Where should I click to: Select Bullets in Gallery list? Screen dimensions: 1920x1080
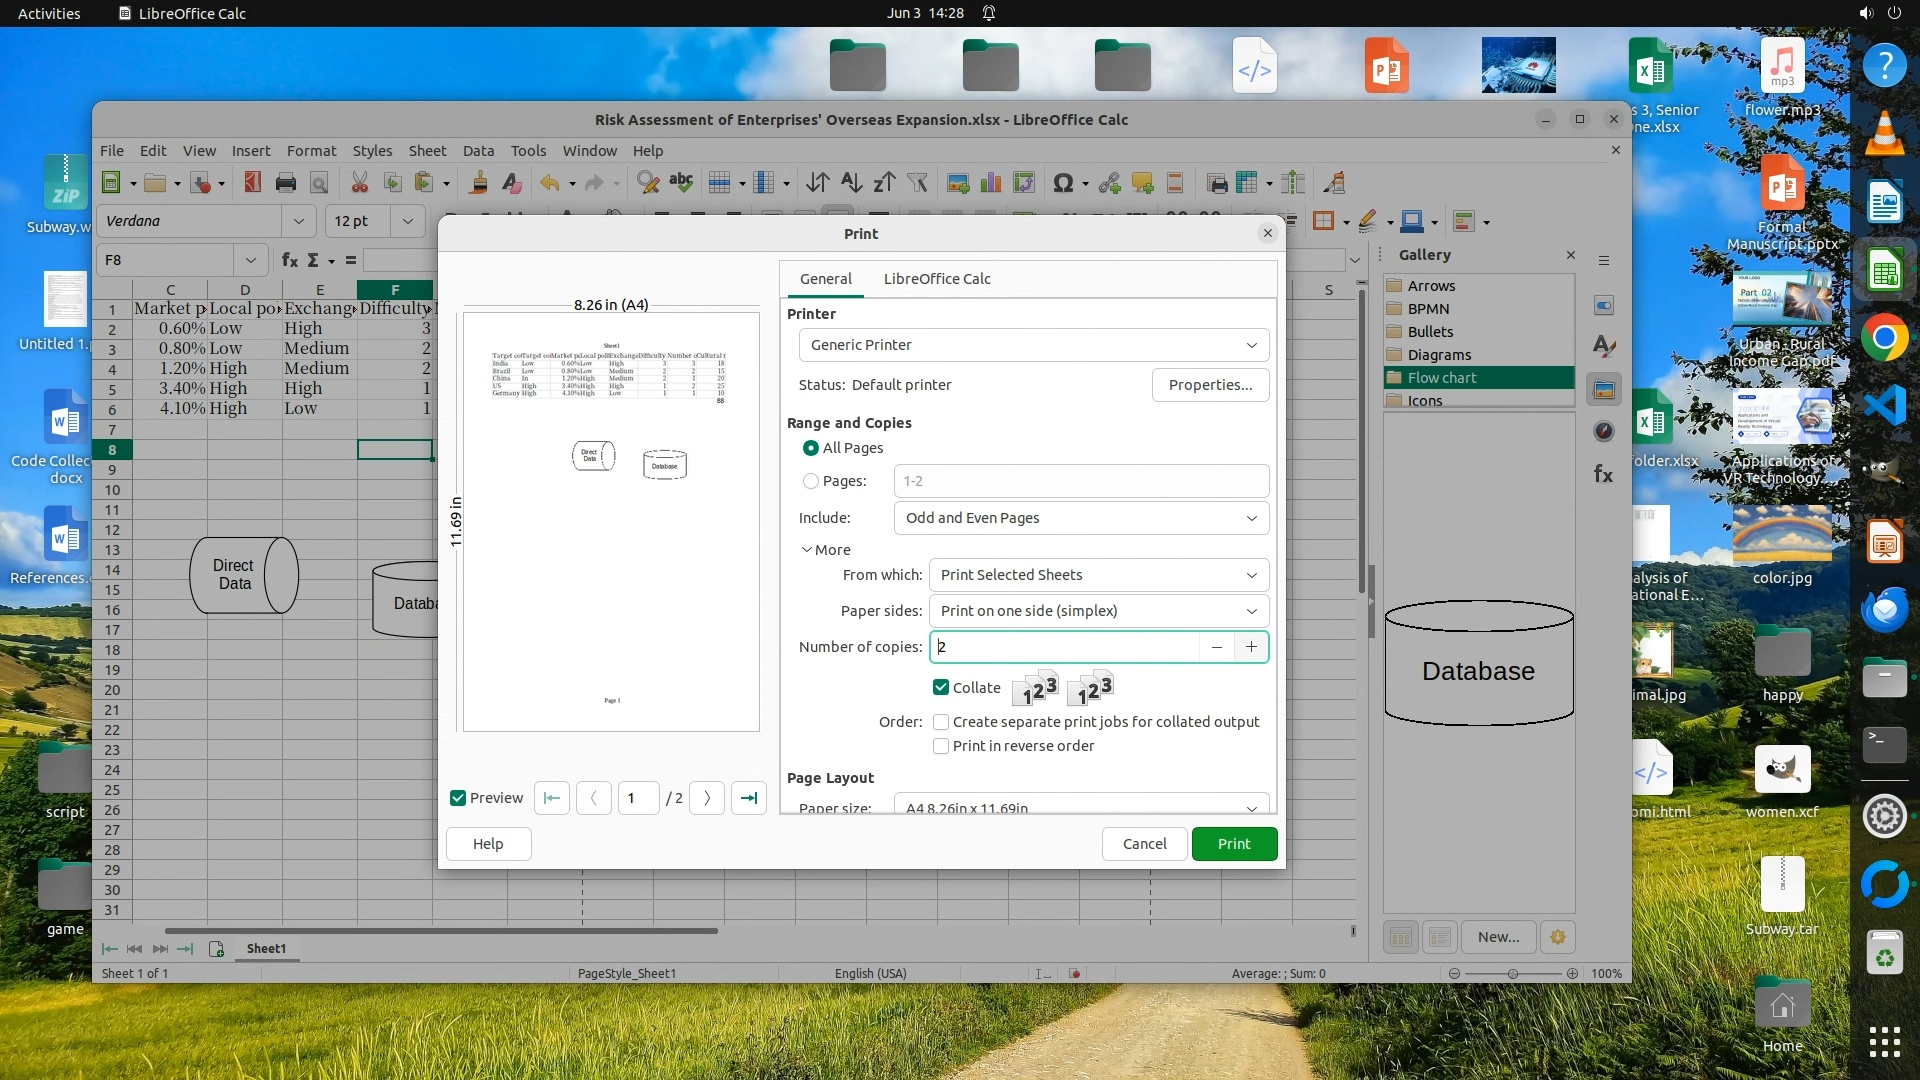pyautogui.click(x=1430, y=332)
